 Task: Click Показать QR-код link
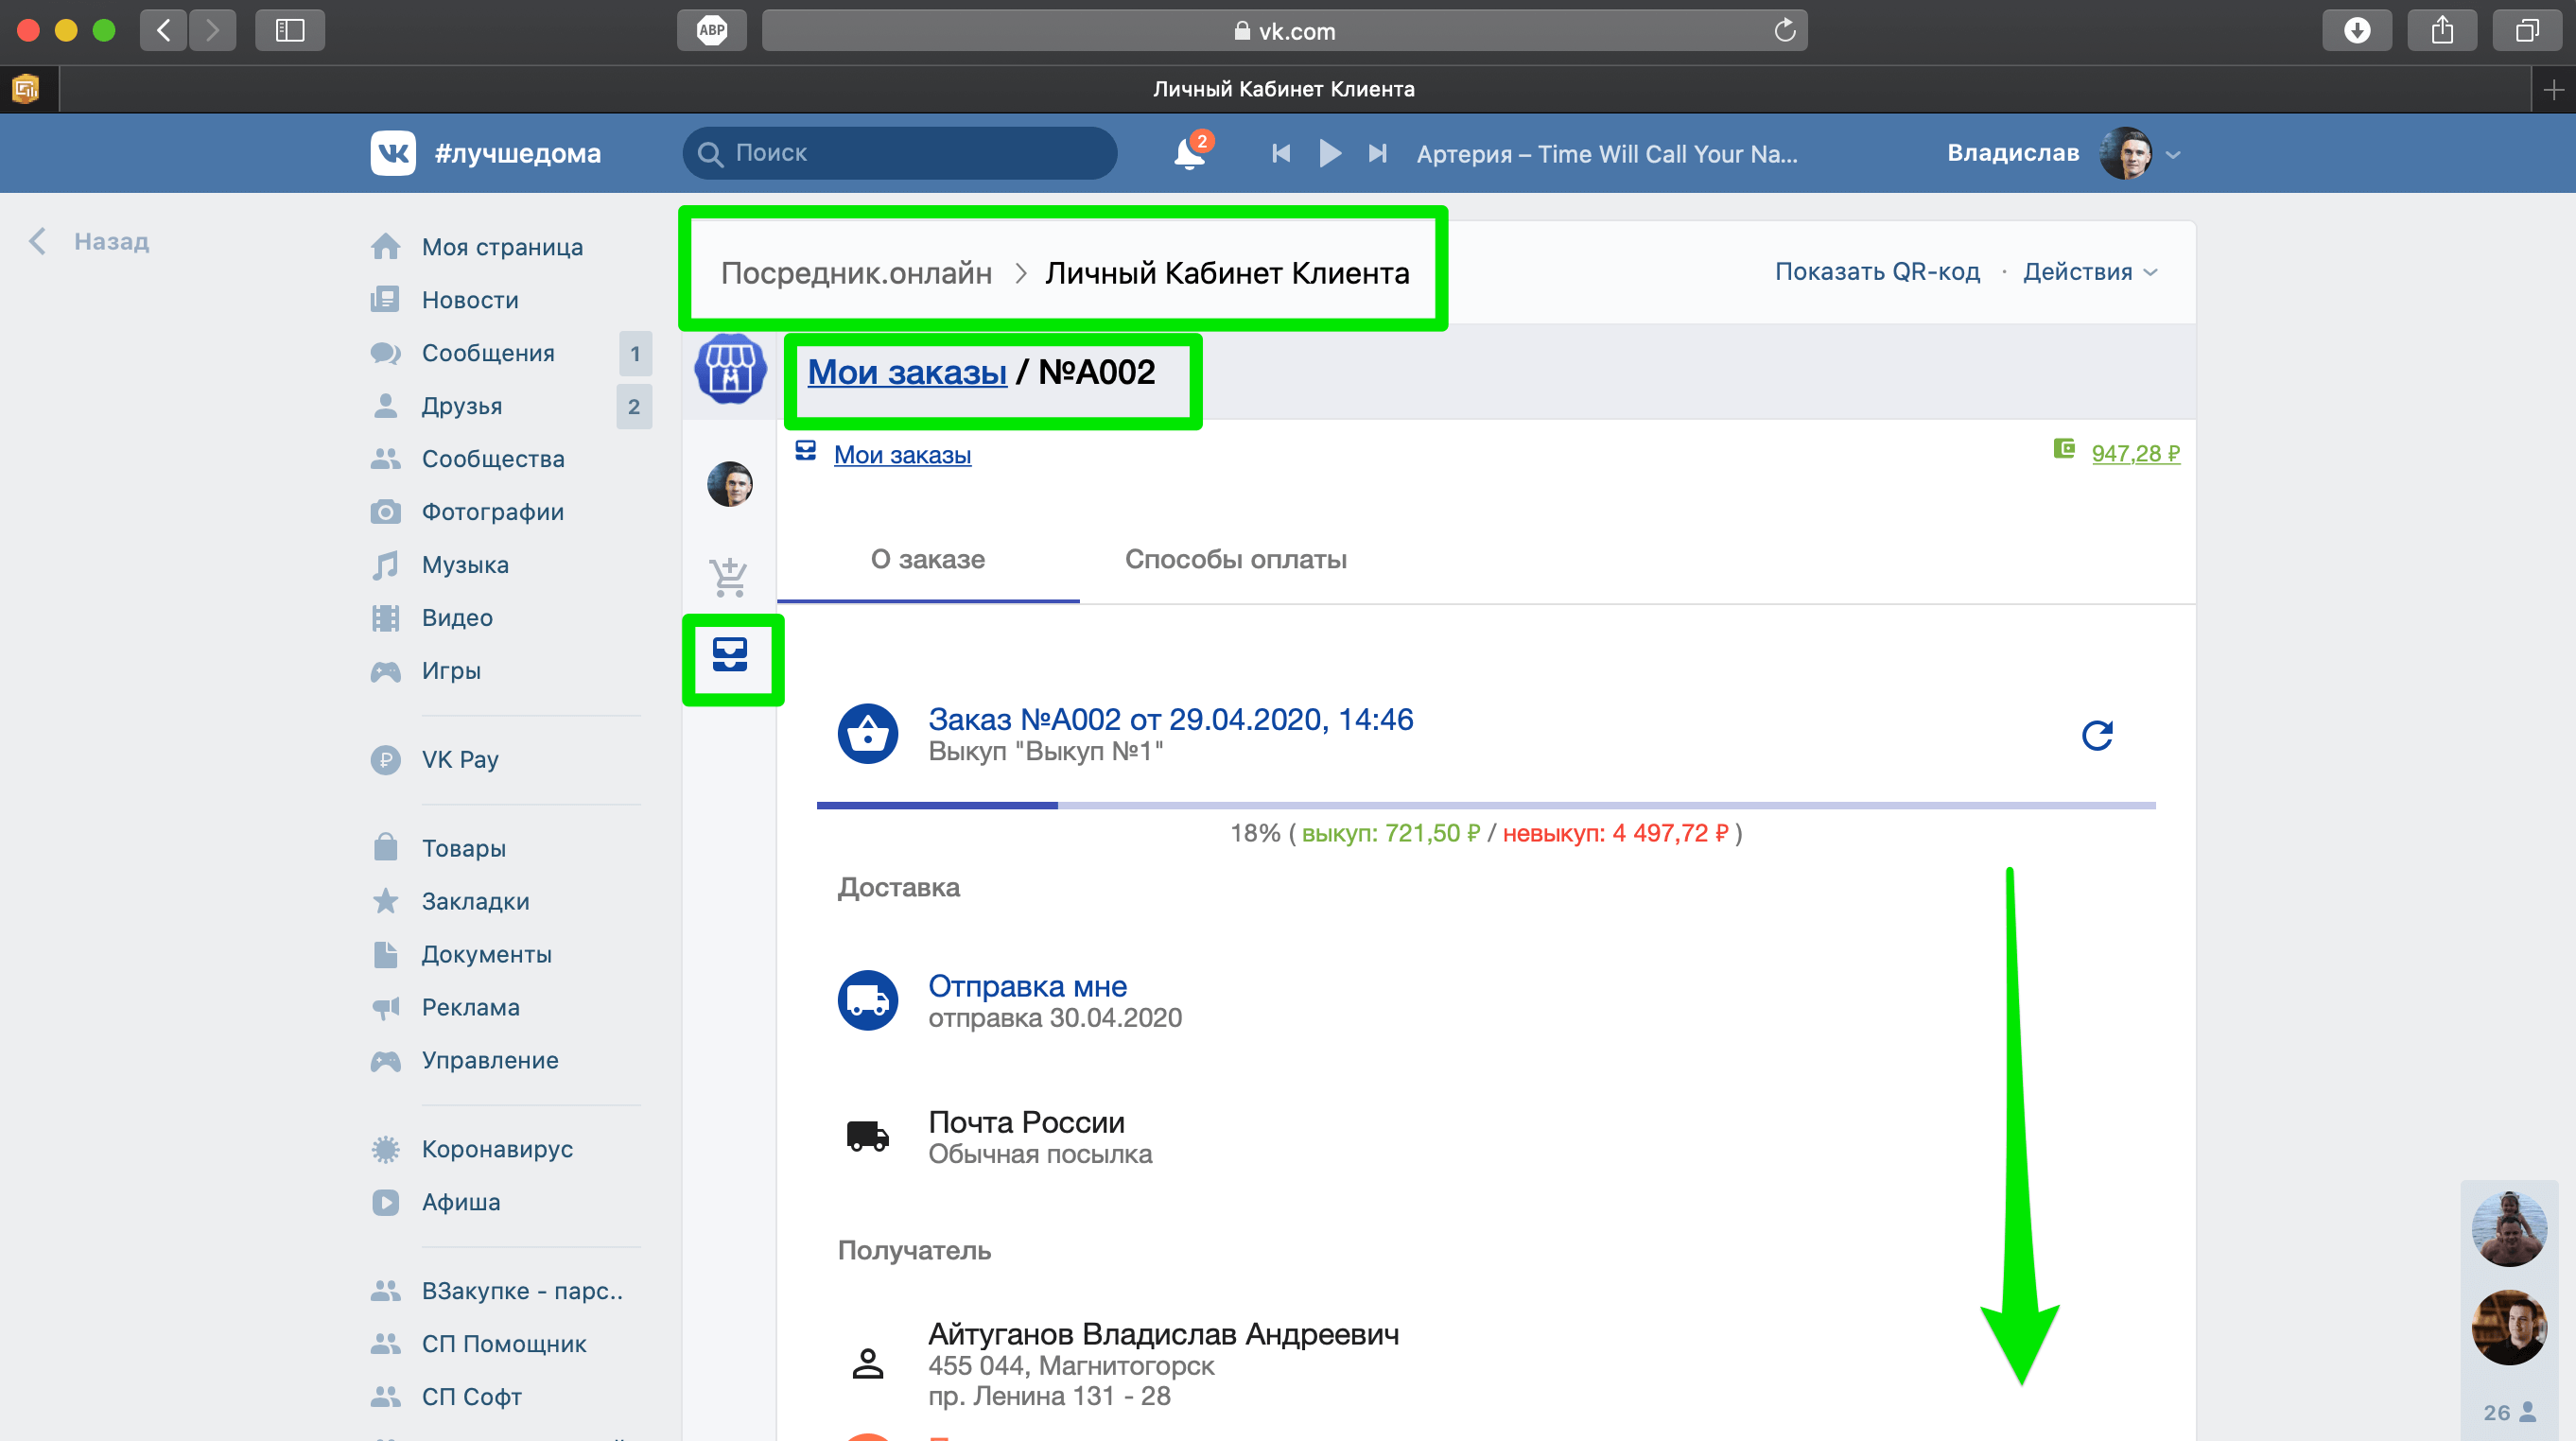1877,272
